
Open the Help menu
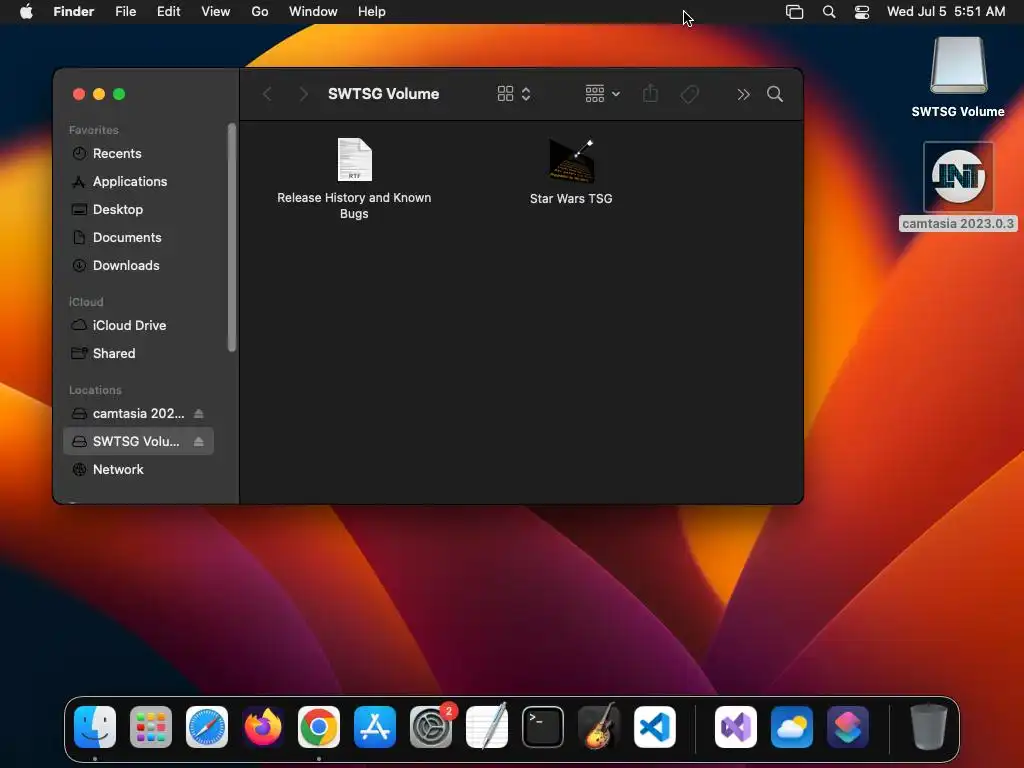click(x=372, y=12)
